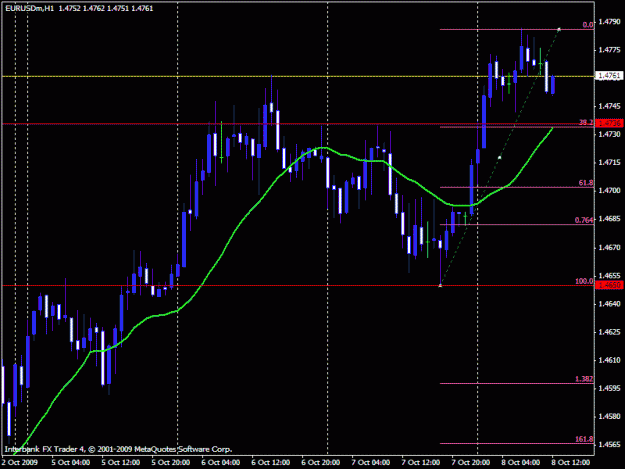The width and height of the screenshot is (625, 469).
Task: Click the 1.4670 price axis value
Action: 609,247
